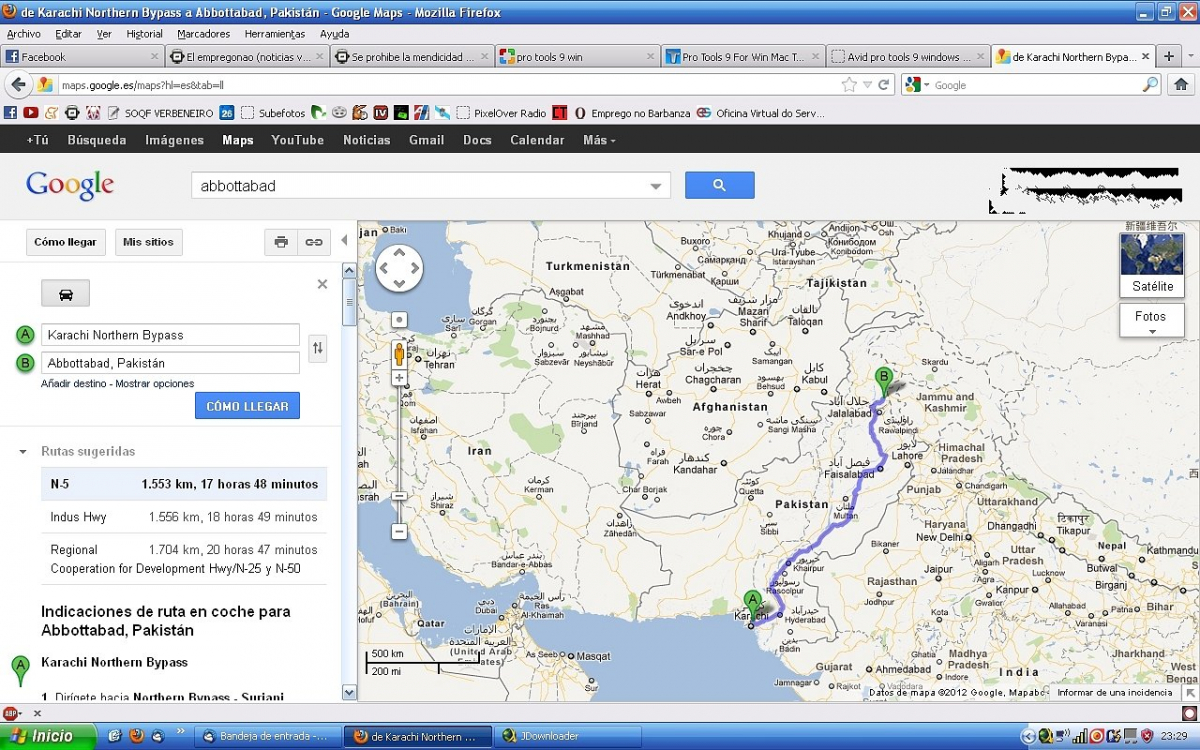Image resolution: width=1200 pixels, height=750 pixels.
Task: Click the Adblock Plus icon in addon bar
Action: (11, 713)
